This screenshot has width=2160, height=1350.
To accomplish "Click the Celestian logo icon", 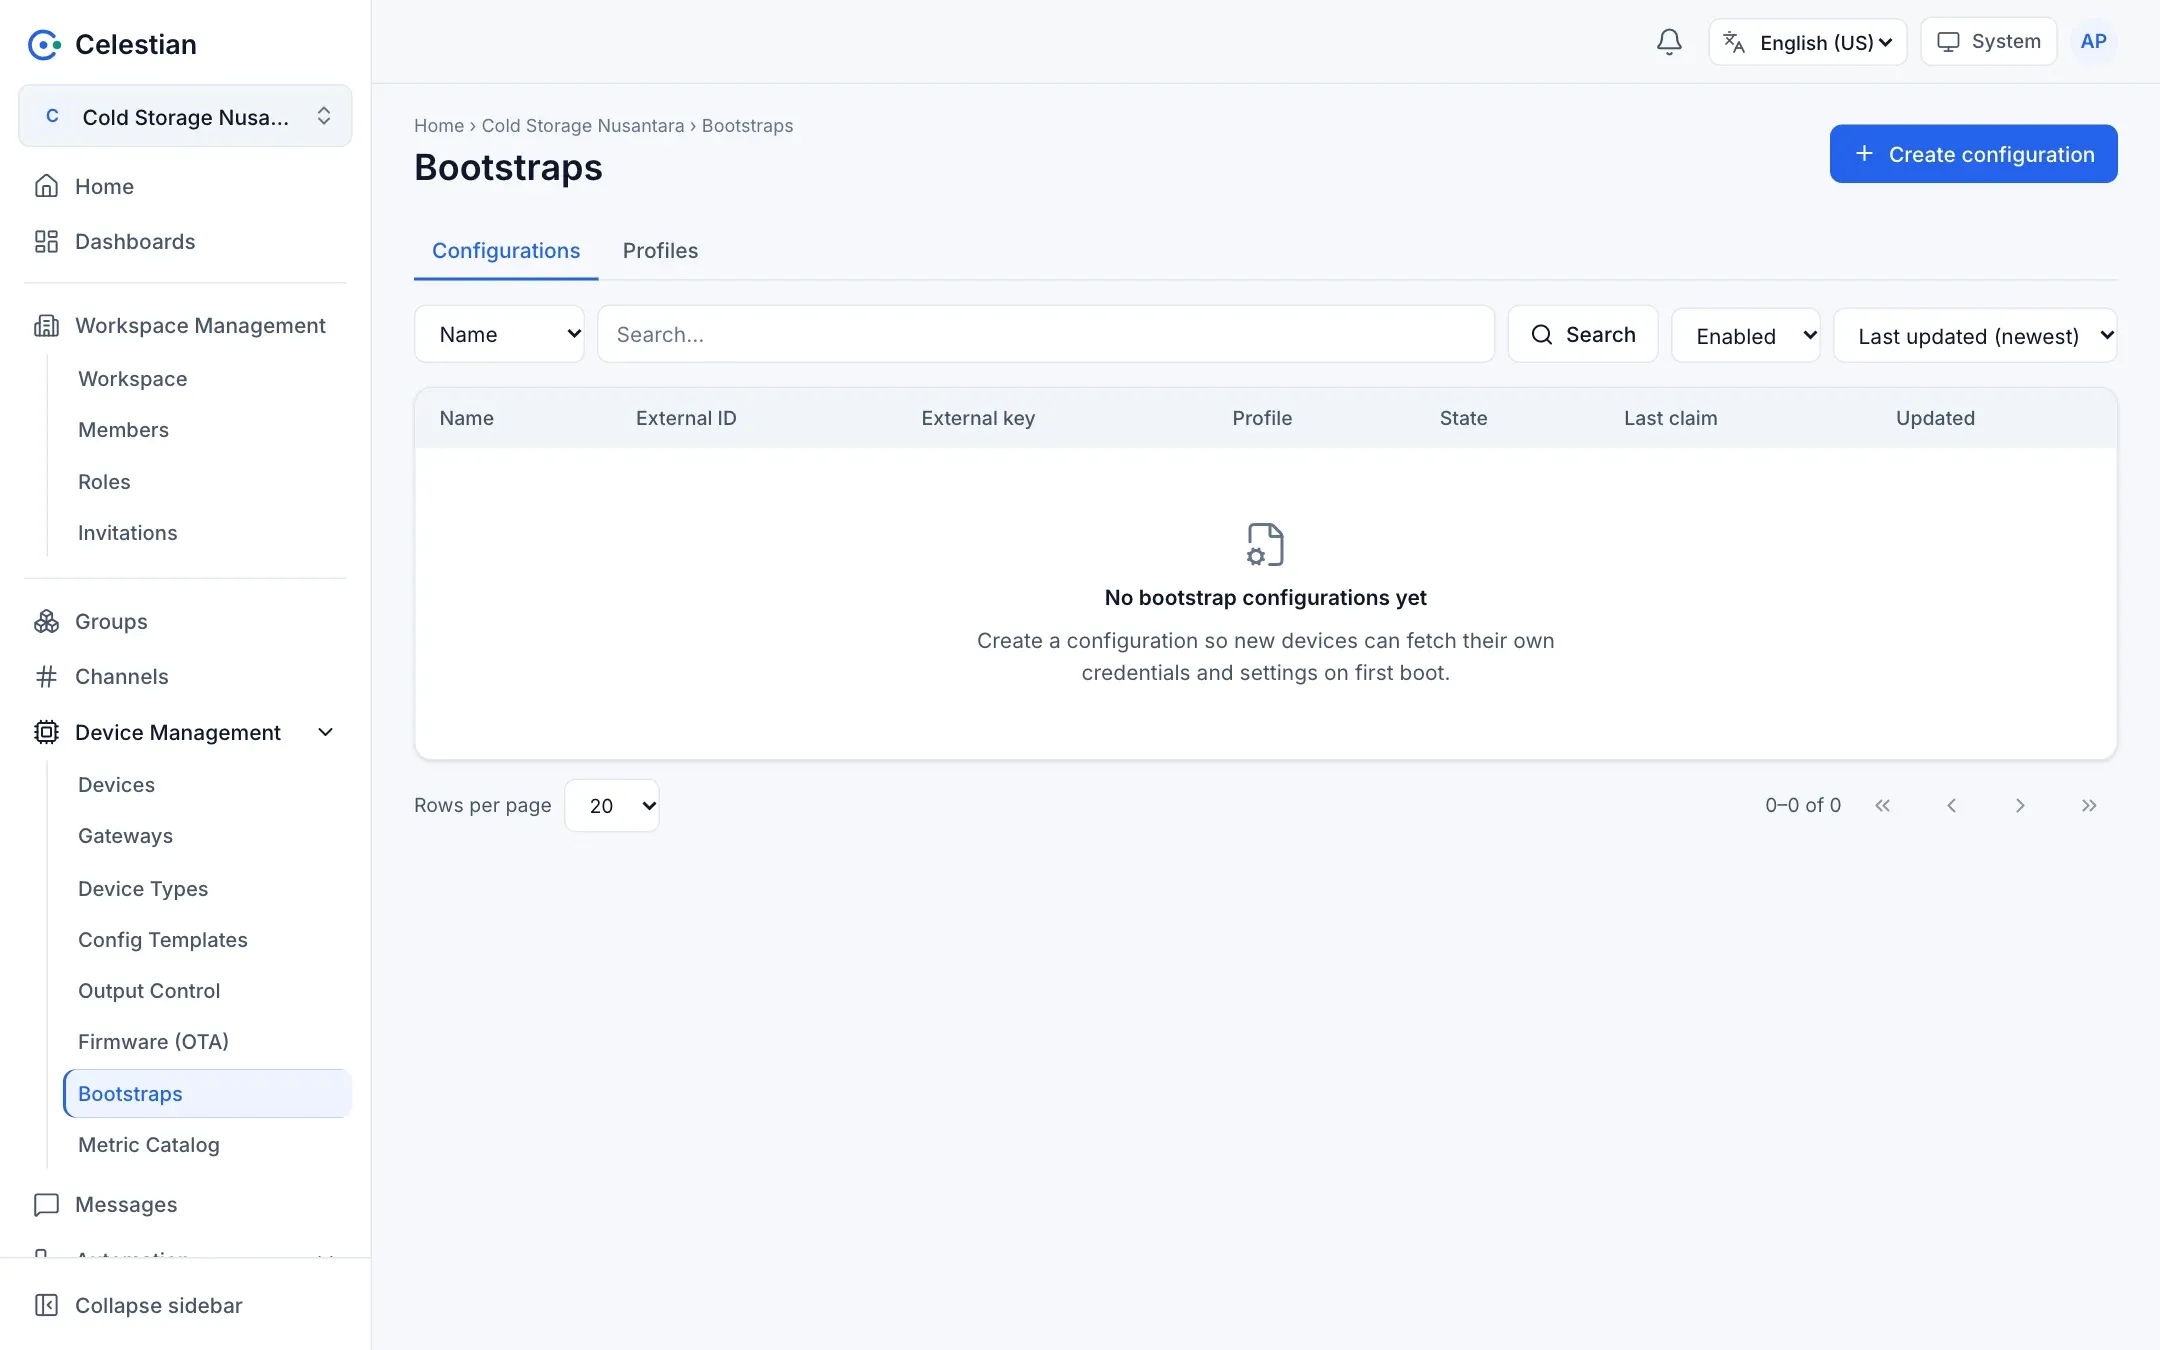I will coord(44,44).
